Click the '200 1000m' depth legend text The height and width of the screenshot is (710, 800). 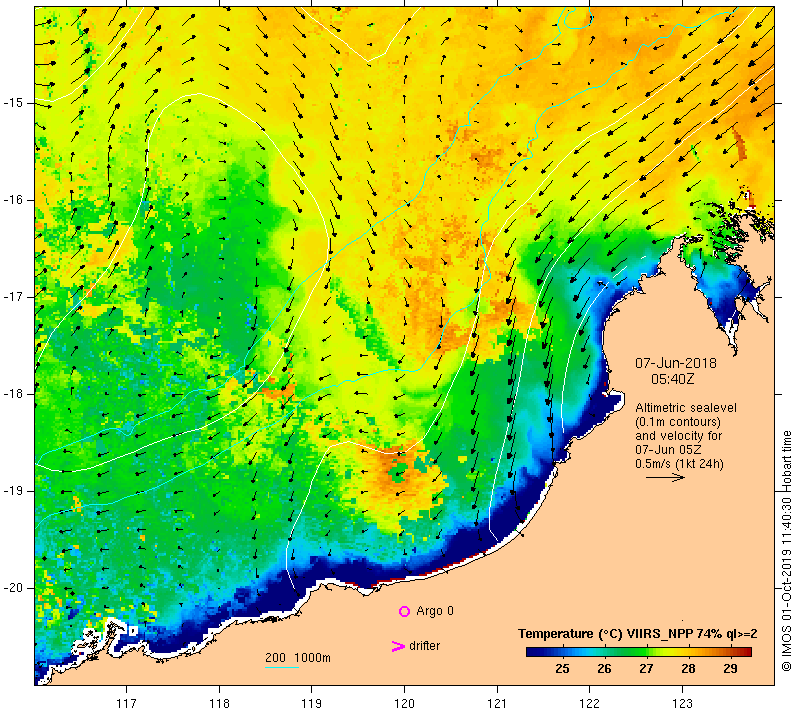point(298,657)
